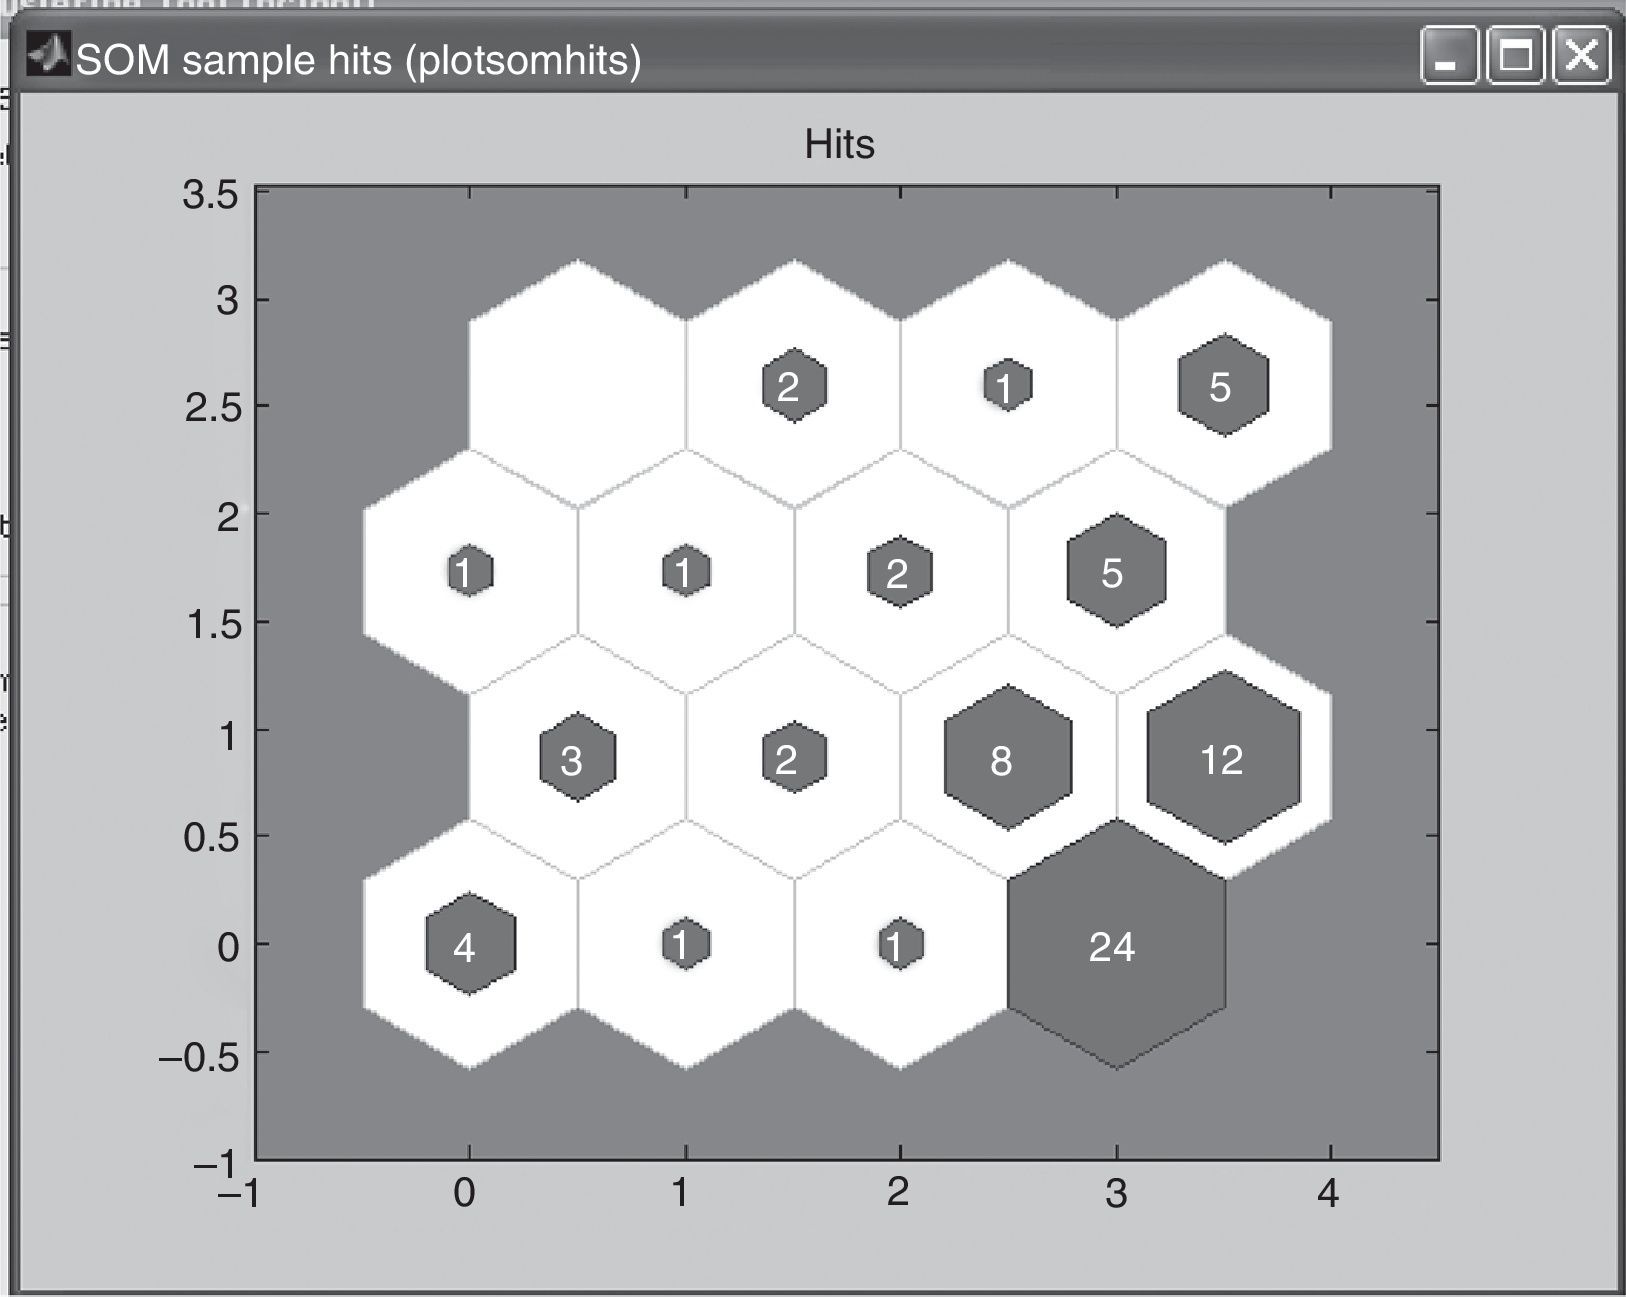This screenshot has height=1297, width=1626.
Task: Minimize the SOM sample hits window
Action: coord(1449,56)
